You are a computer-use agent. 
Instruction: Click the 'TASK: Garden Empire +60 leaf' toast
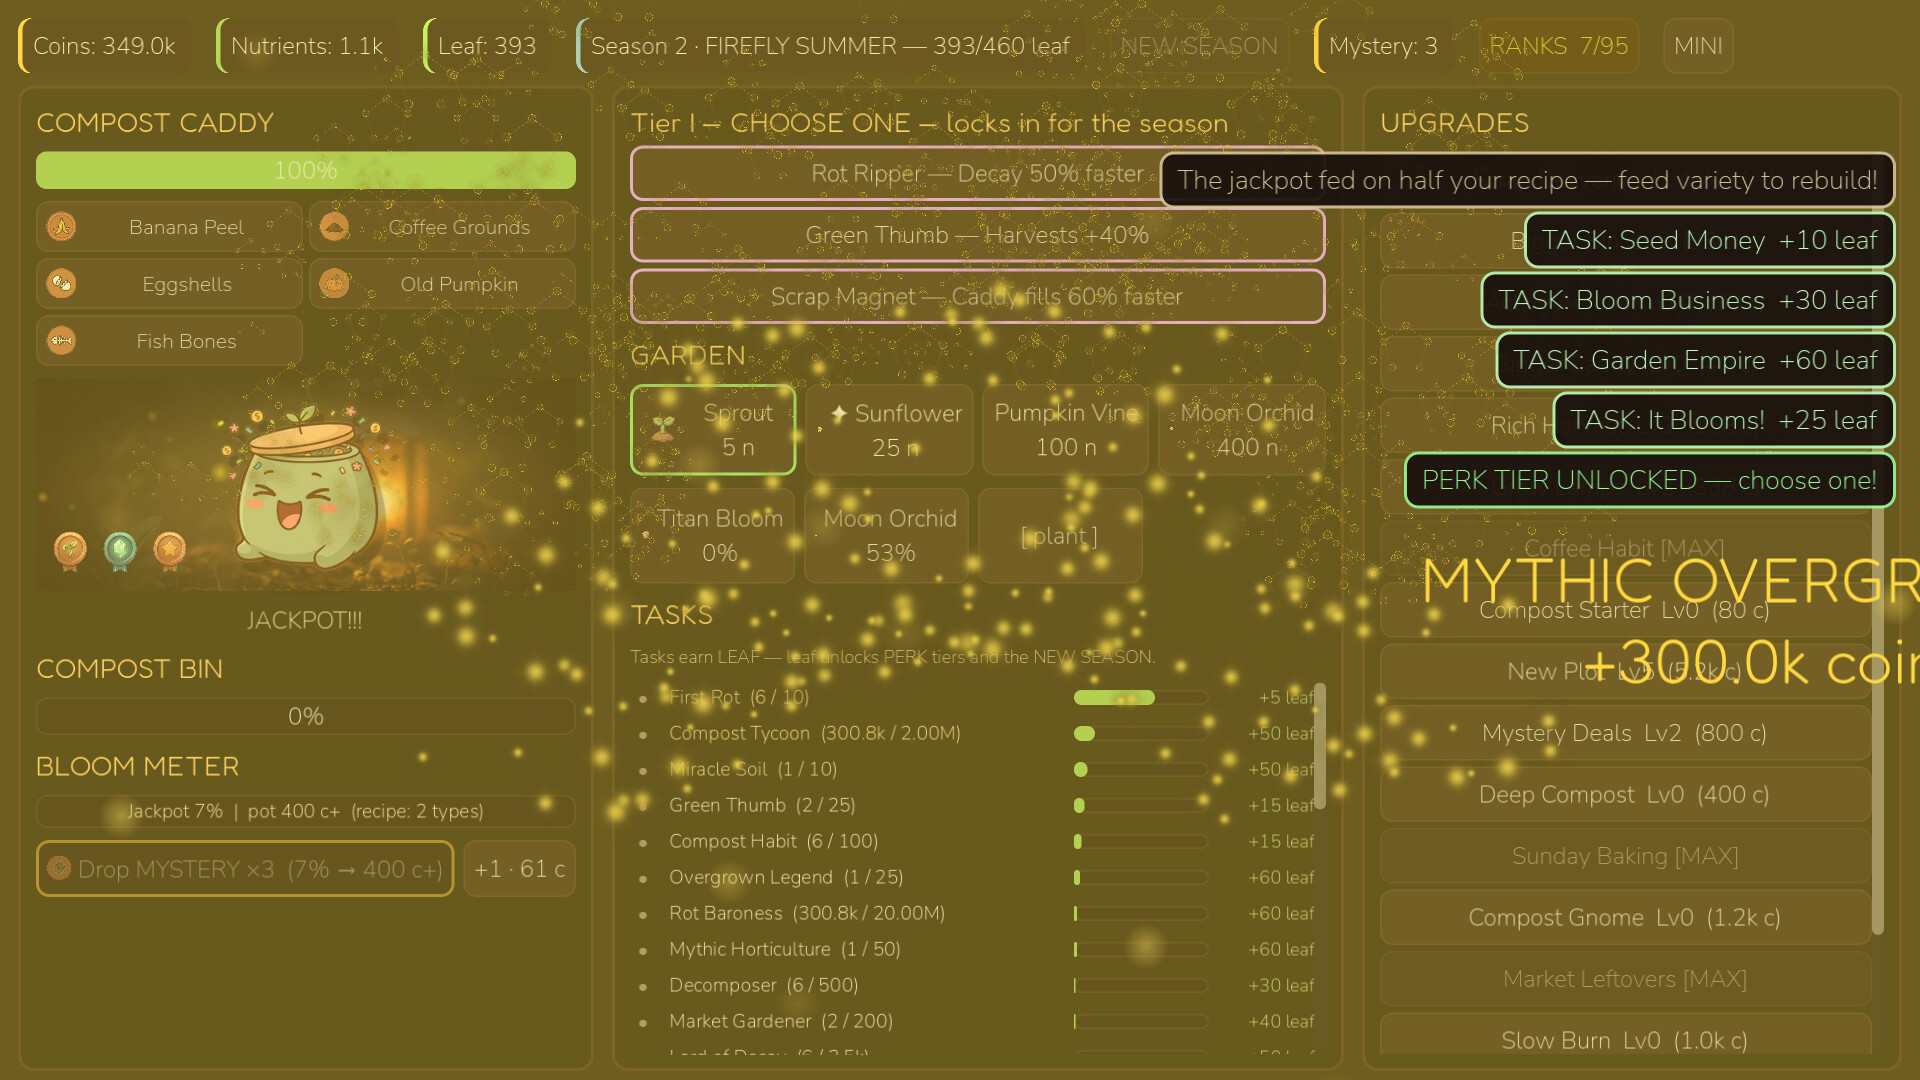[1695, 360]
